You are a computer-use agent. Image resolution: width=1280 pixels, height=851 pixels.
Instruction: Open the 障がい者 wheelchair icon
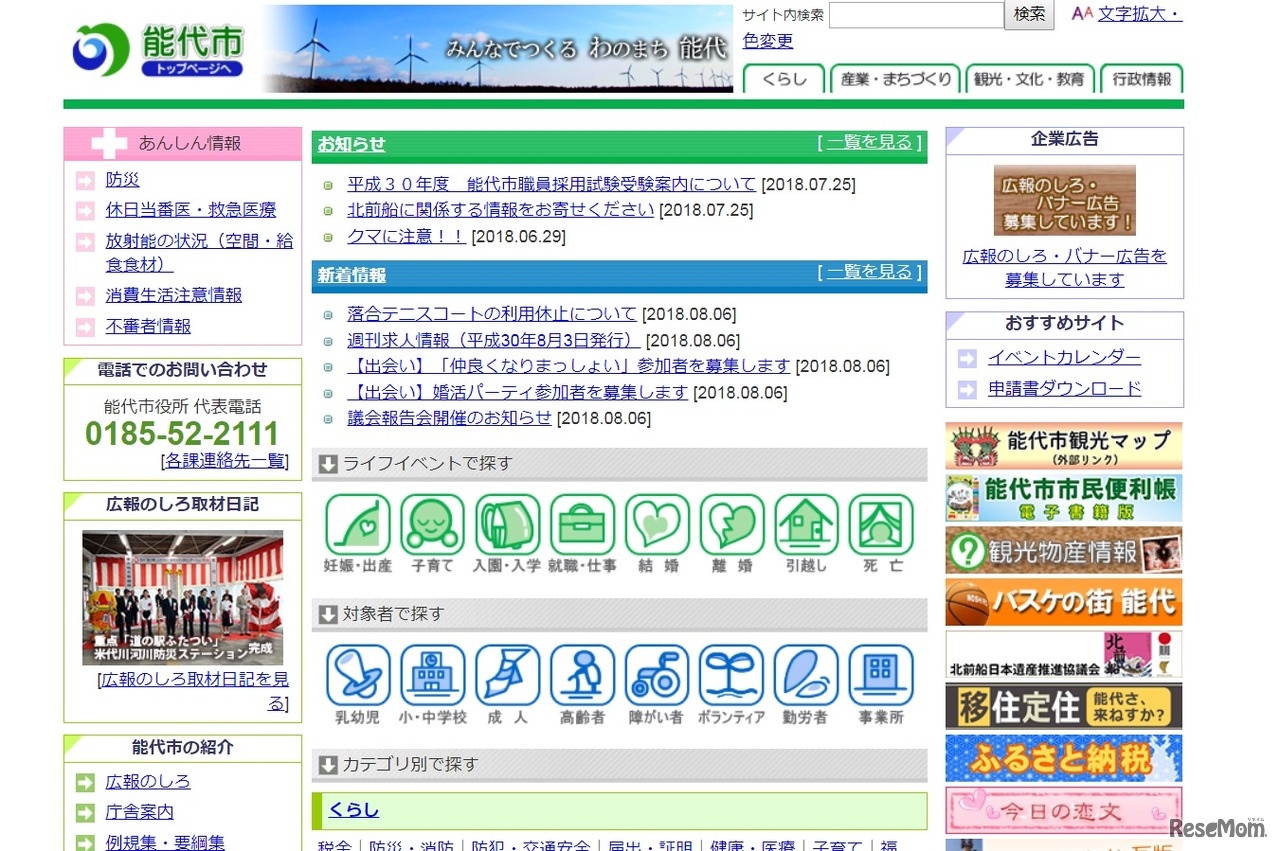(x=657, y=685)
